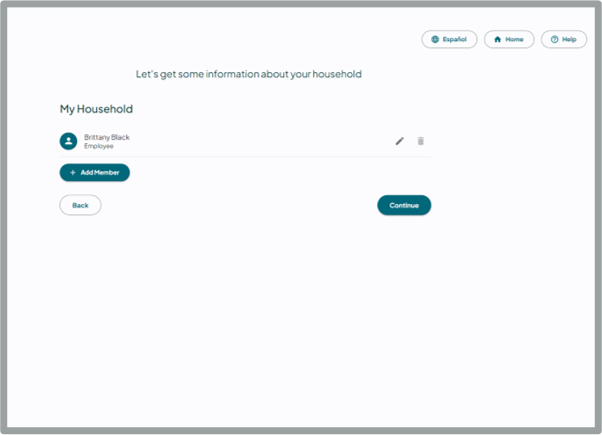The image size is (602, 435).
Task: Go to the Home page
Action: 509,39
